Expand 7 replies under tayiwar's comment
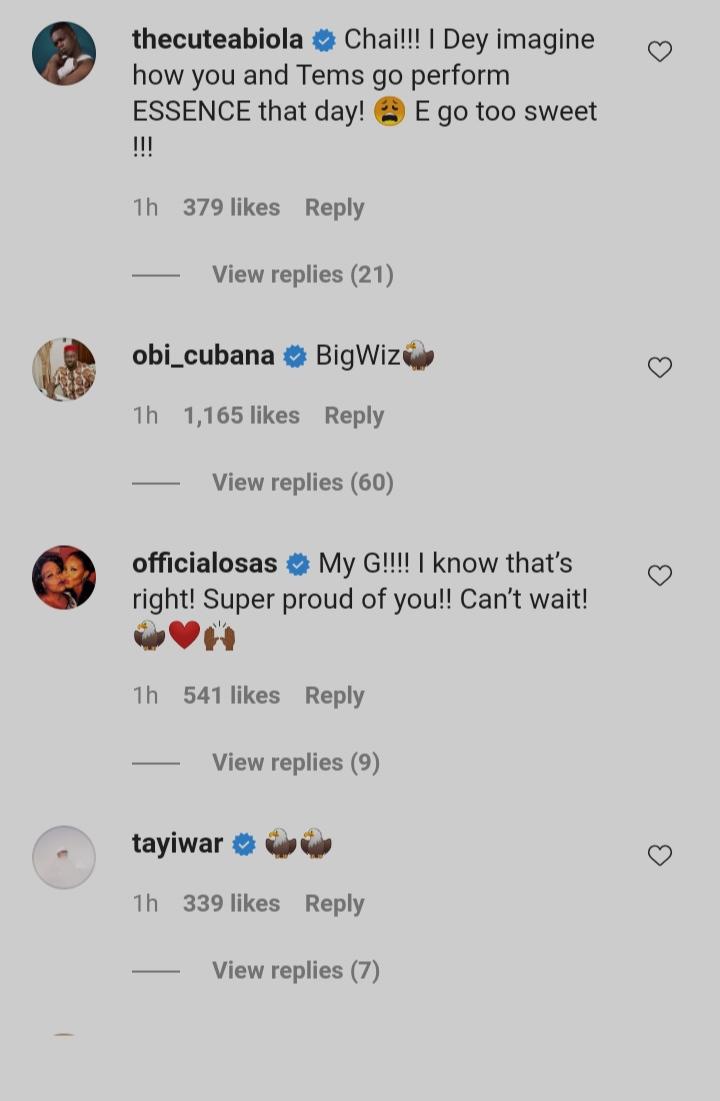 click(295, 970)
